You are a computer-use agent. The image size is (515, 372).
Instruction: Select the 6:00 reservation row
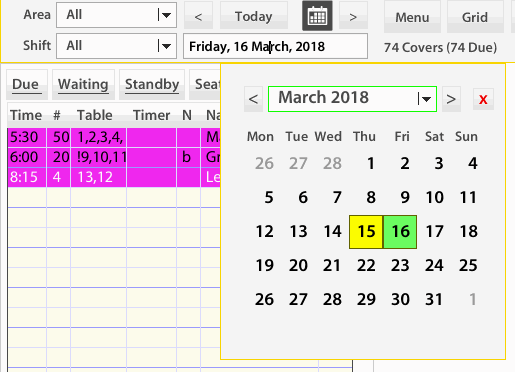coord(114,157)
